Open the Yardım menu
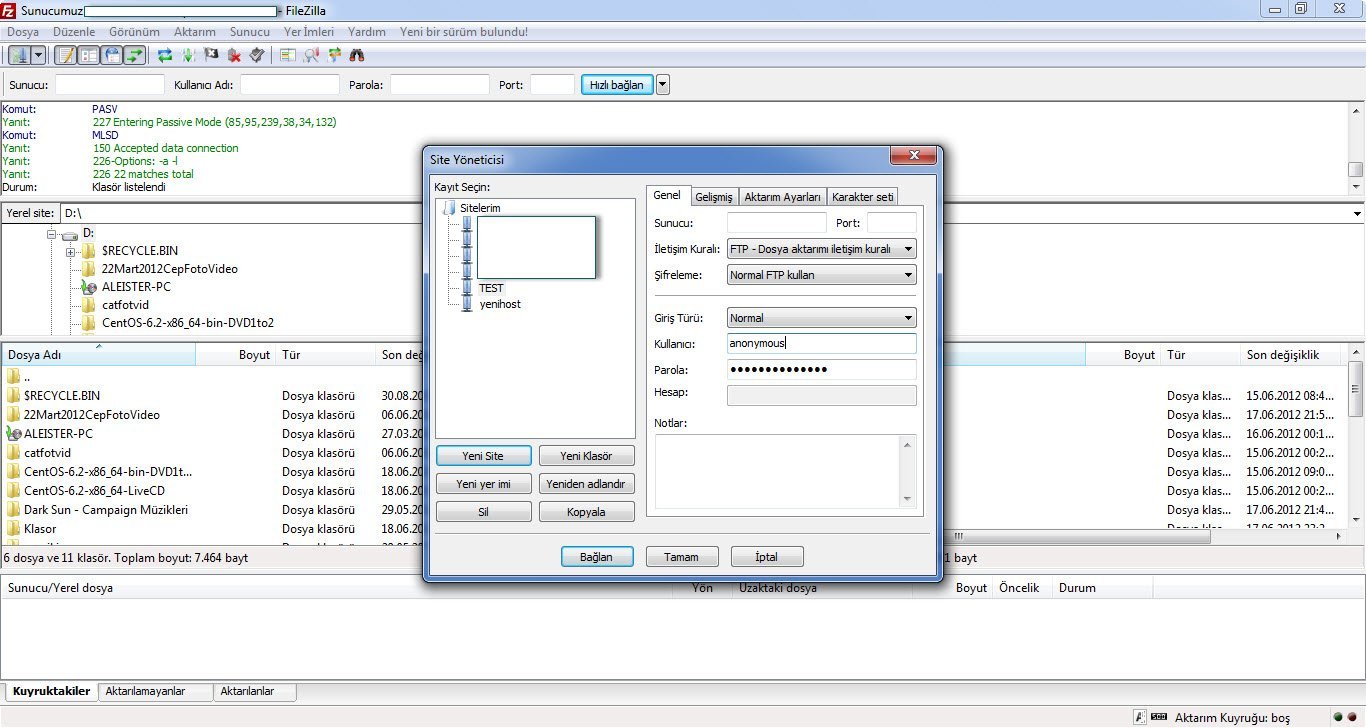 (367, 32)
